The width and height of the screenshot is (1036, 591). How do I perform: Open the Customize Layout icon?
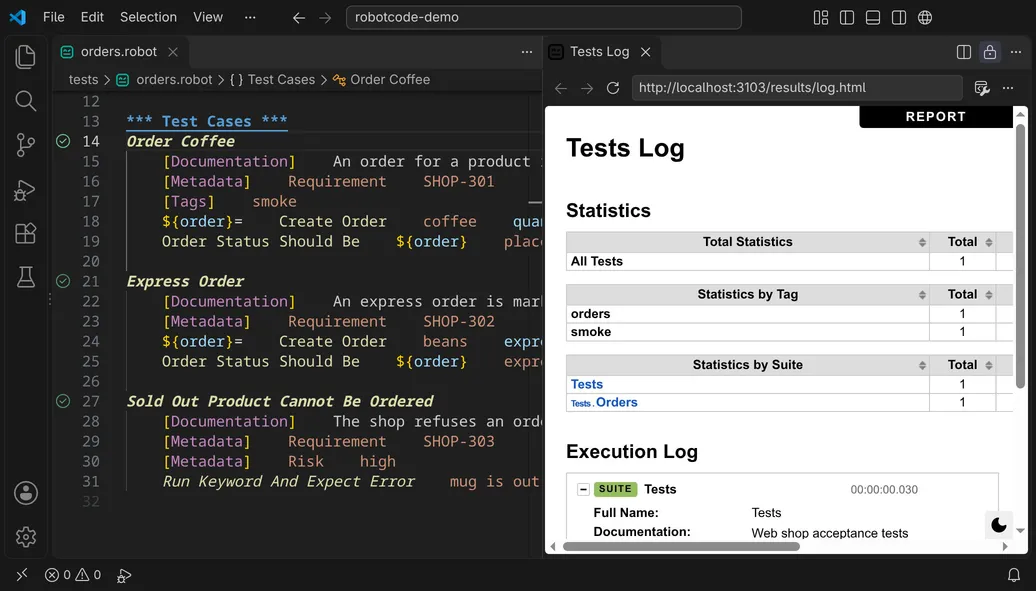[821, 18]
